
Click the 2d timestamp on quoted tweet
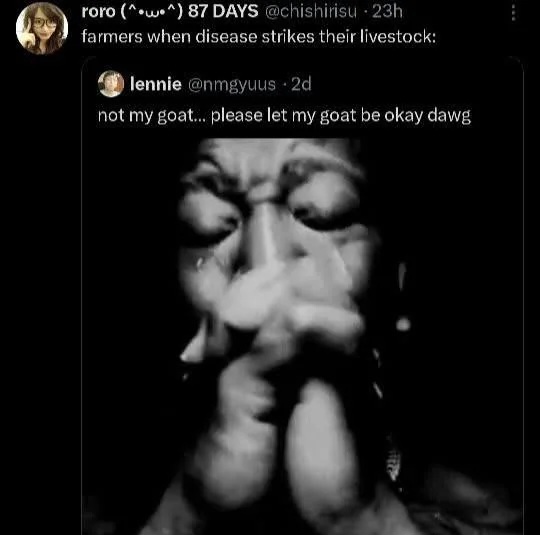(301, 84)
